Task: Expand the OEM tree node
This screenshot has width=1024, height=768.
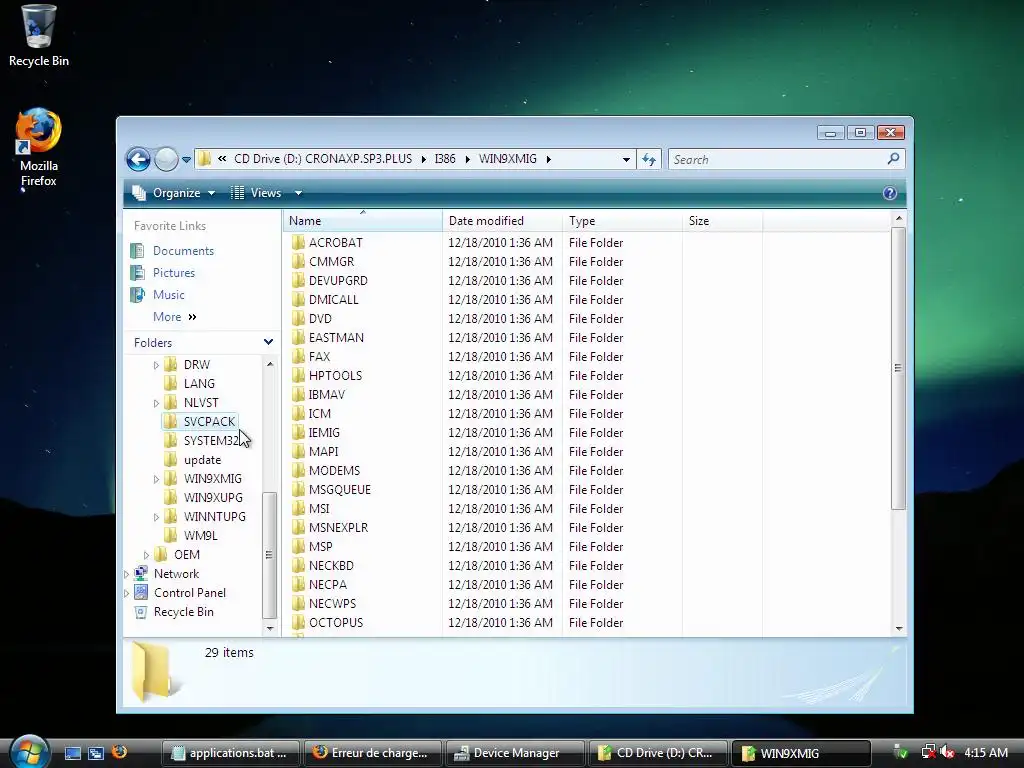Action: 146,555
